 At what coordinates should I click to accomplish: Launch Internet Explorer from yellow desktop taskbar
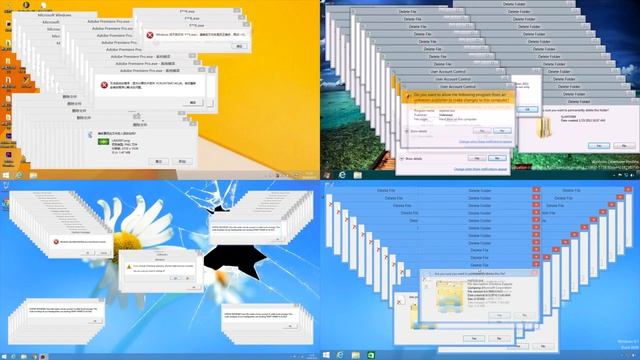click(19, 176)
